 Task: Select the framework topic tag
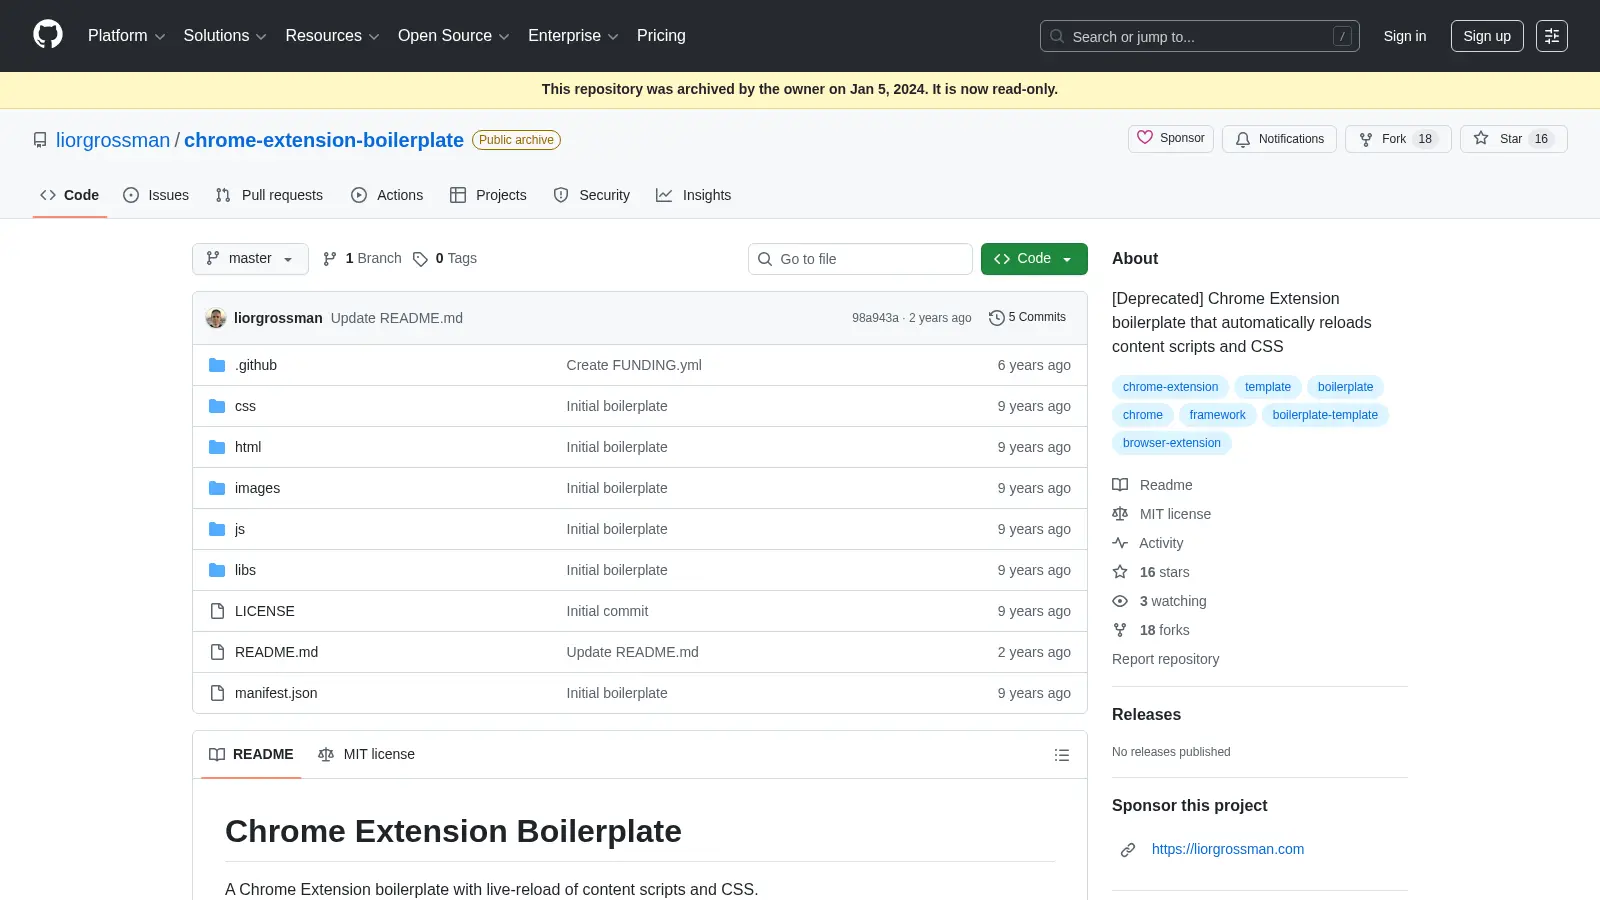pos(1217,415)
